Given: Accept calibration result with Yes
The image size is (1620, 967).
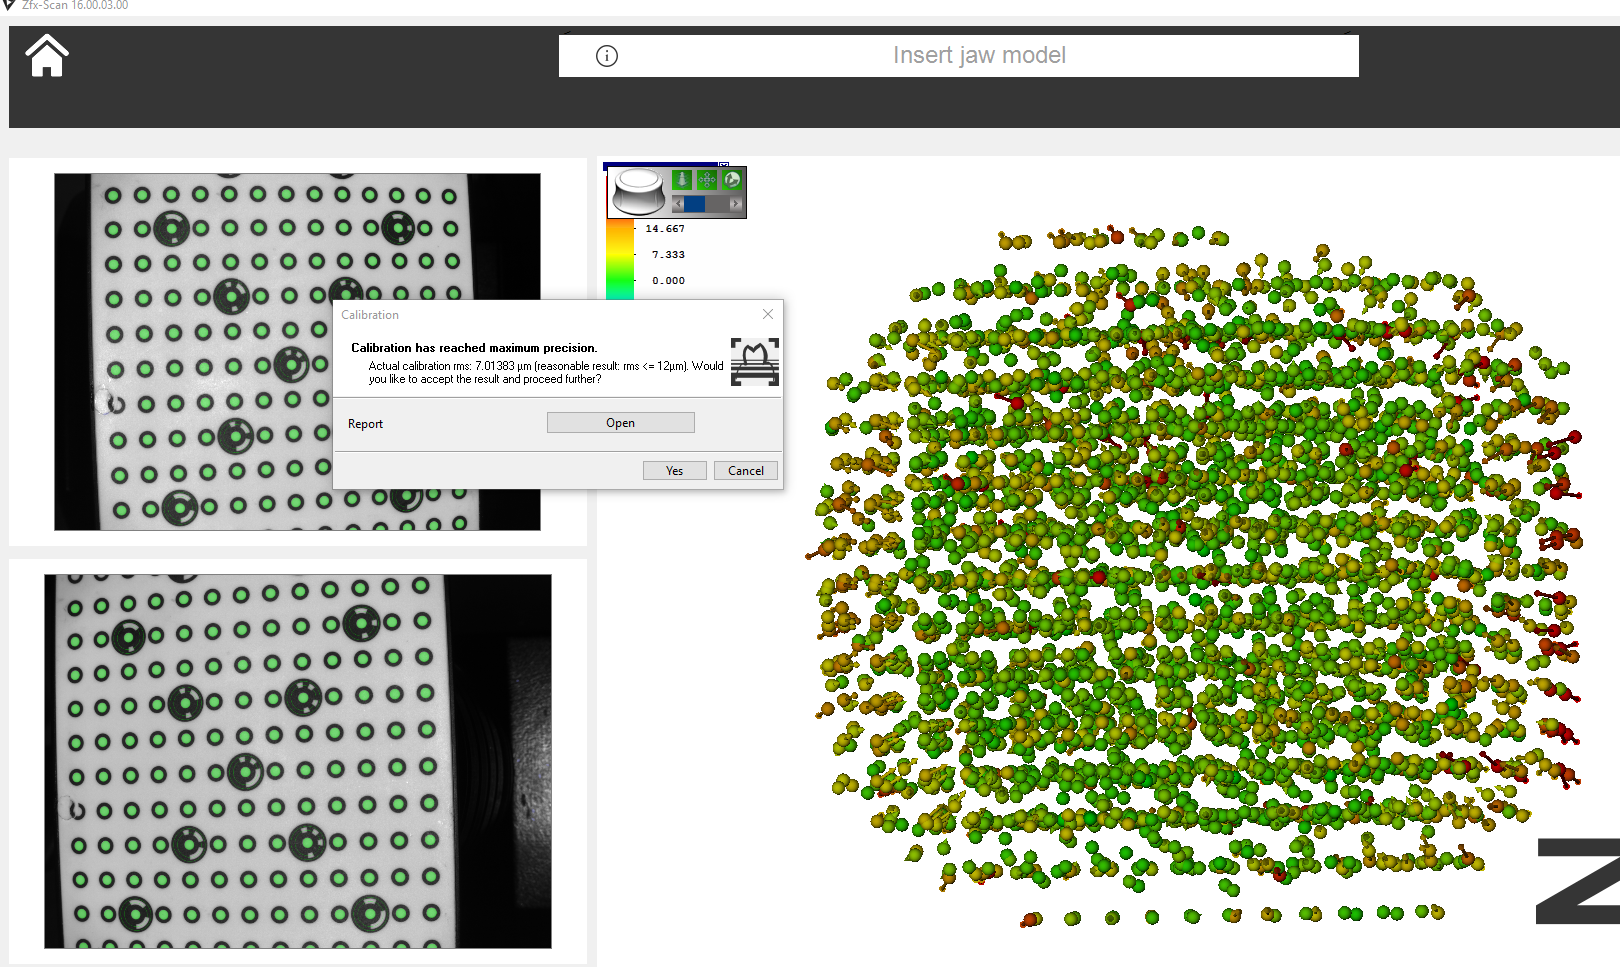Looking at the screenshot, I should click(674, 471).
